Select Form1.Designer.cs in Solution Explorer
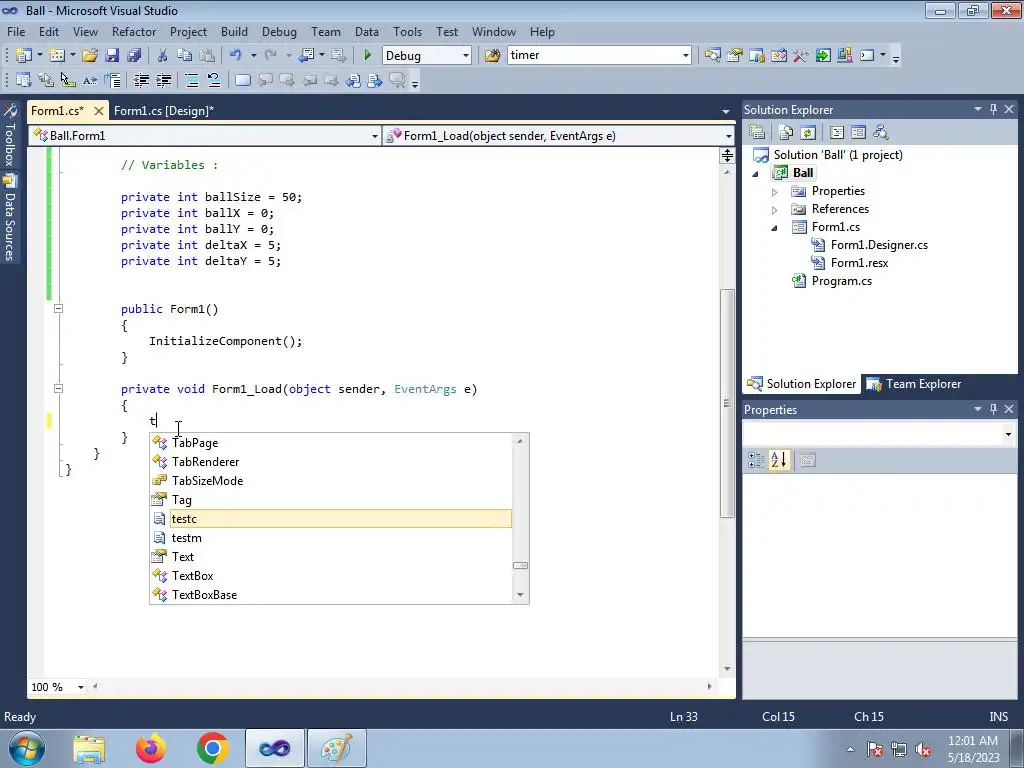 coord(879,245)
